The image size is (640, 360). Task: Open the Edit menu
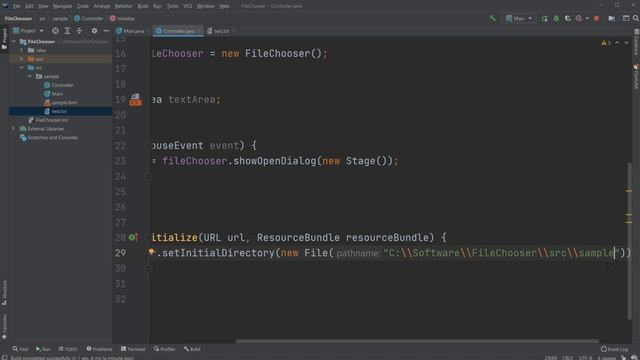[x=29, y=6]
